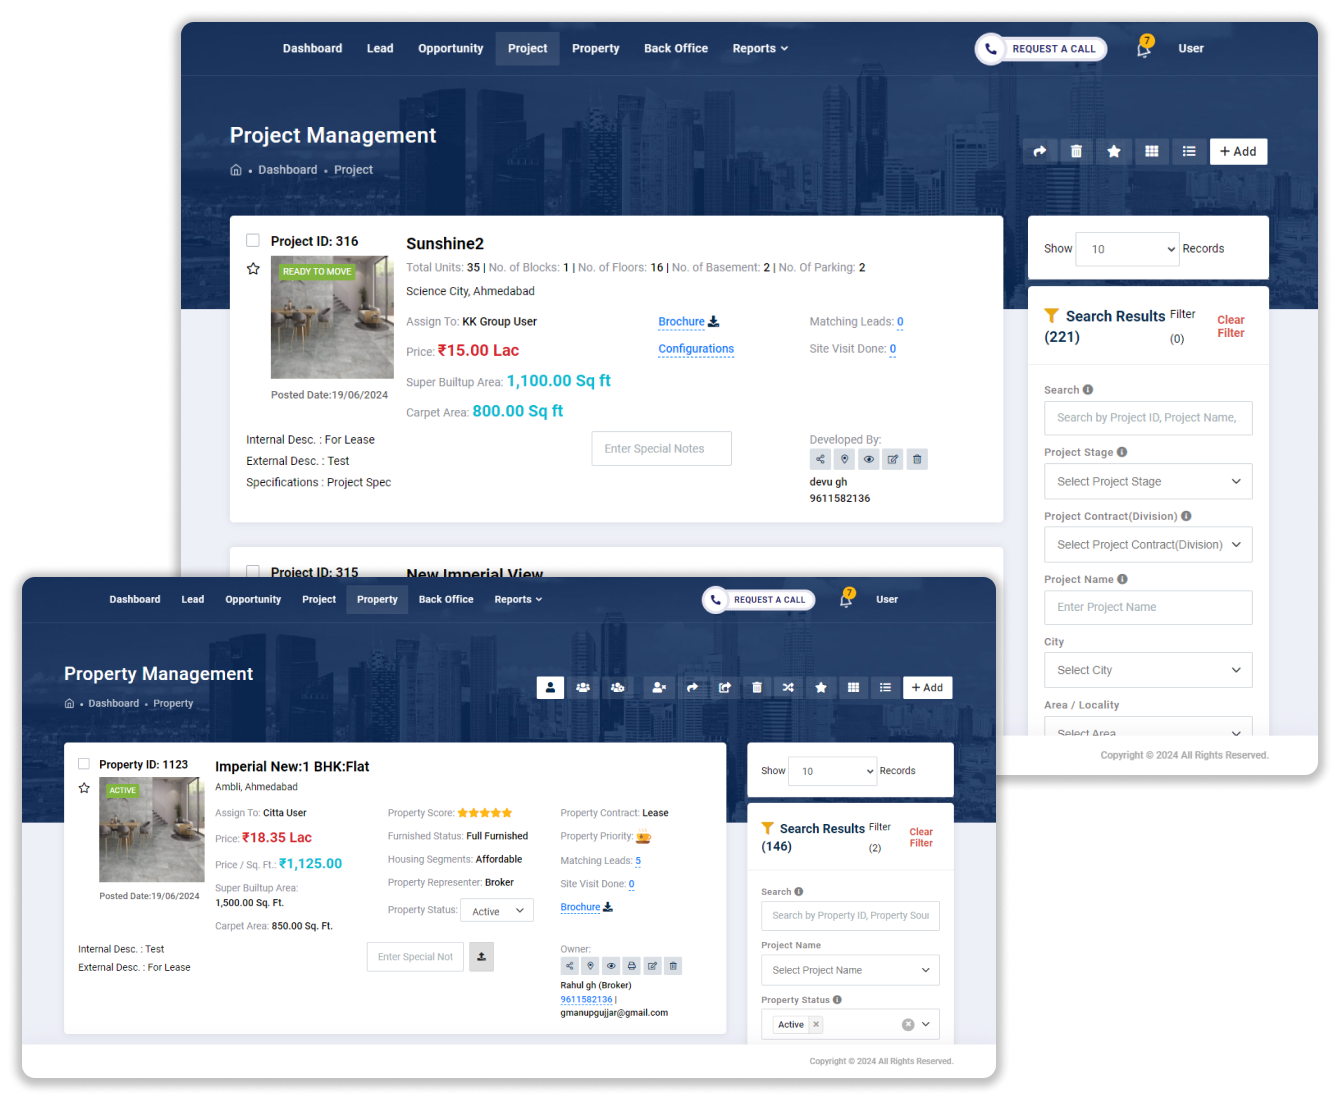1340x1100 pixels.
Task: Click the Clear Filter button in Search Results
Action: [1230, 325]
